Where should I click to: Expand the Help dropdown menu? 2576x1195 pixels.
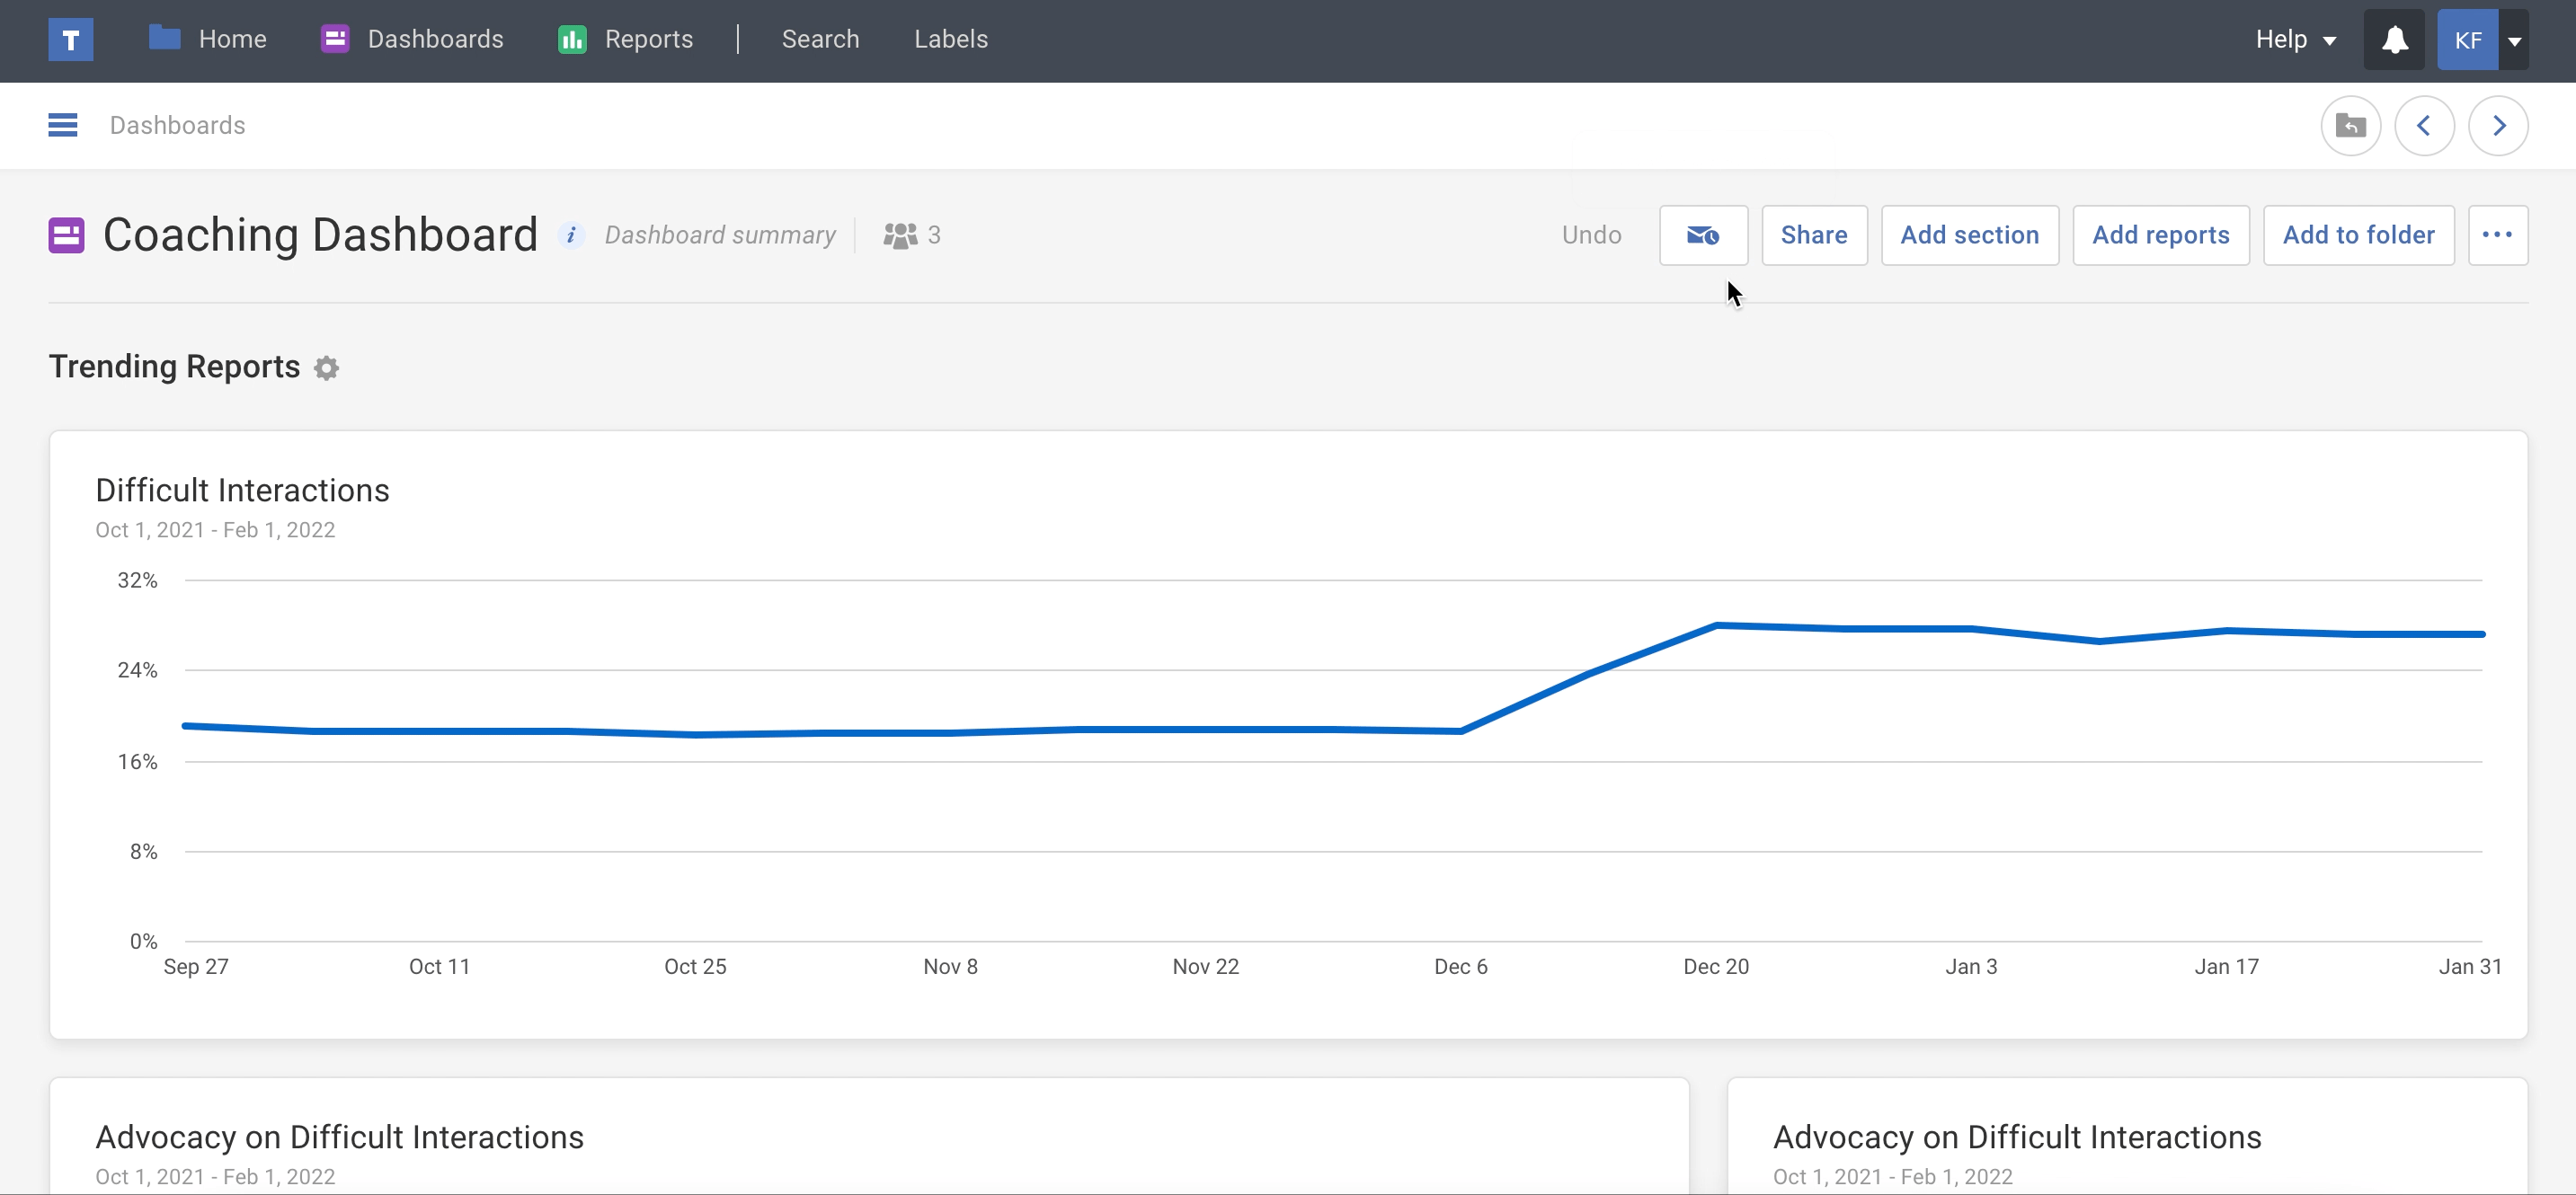pos(2294,40)
